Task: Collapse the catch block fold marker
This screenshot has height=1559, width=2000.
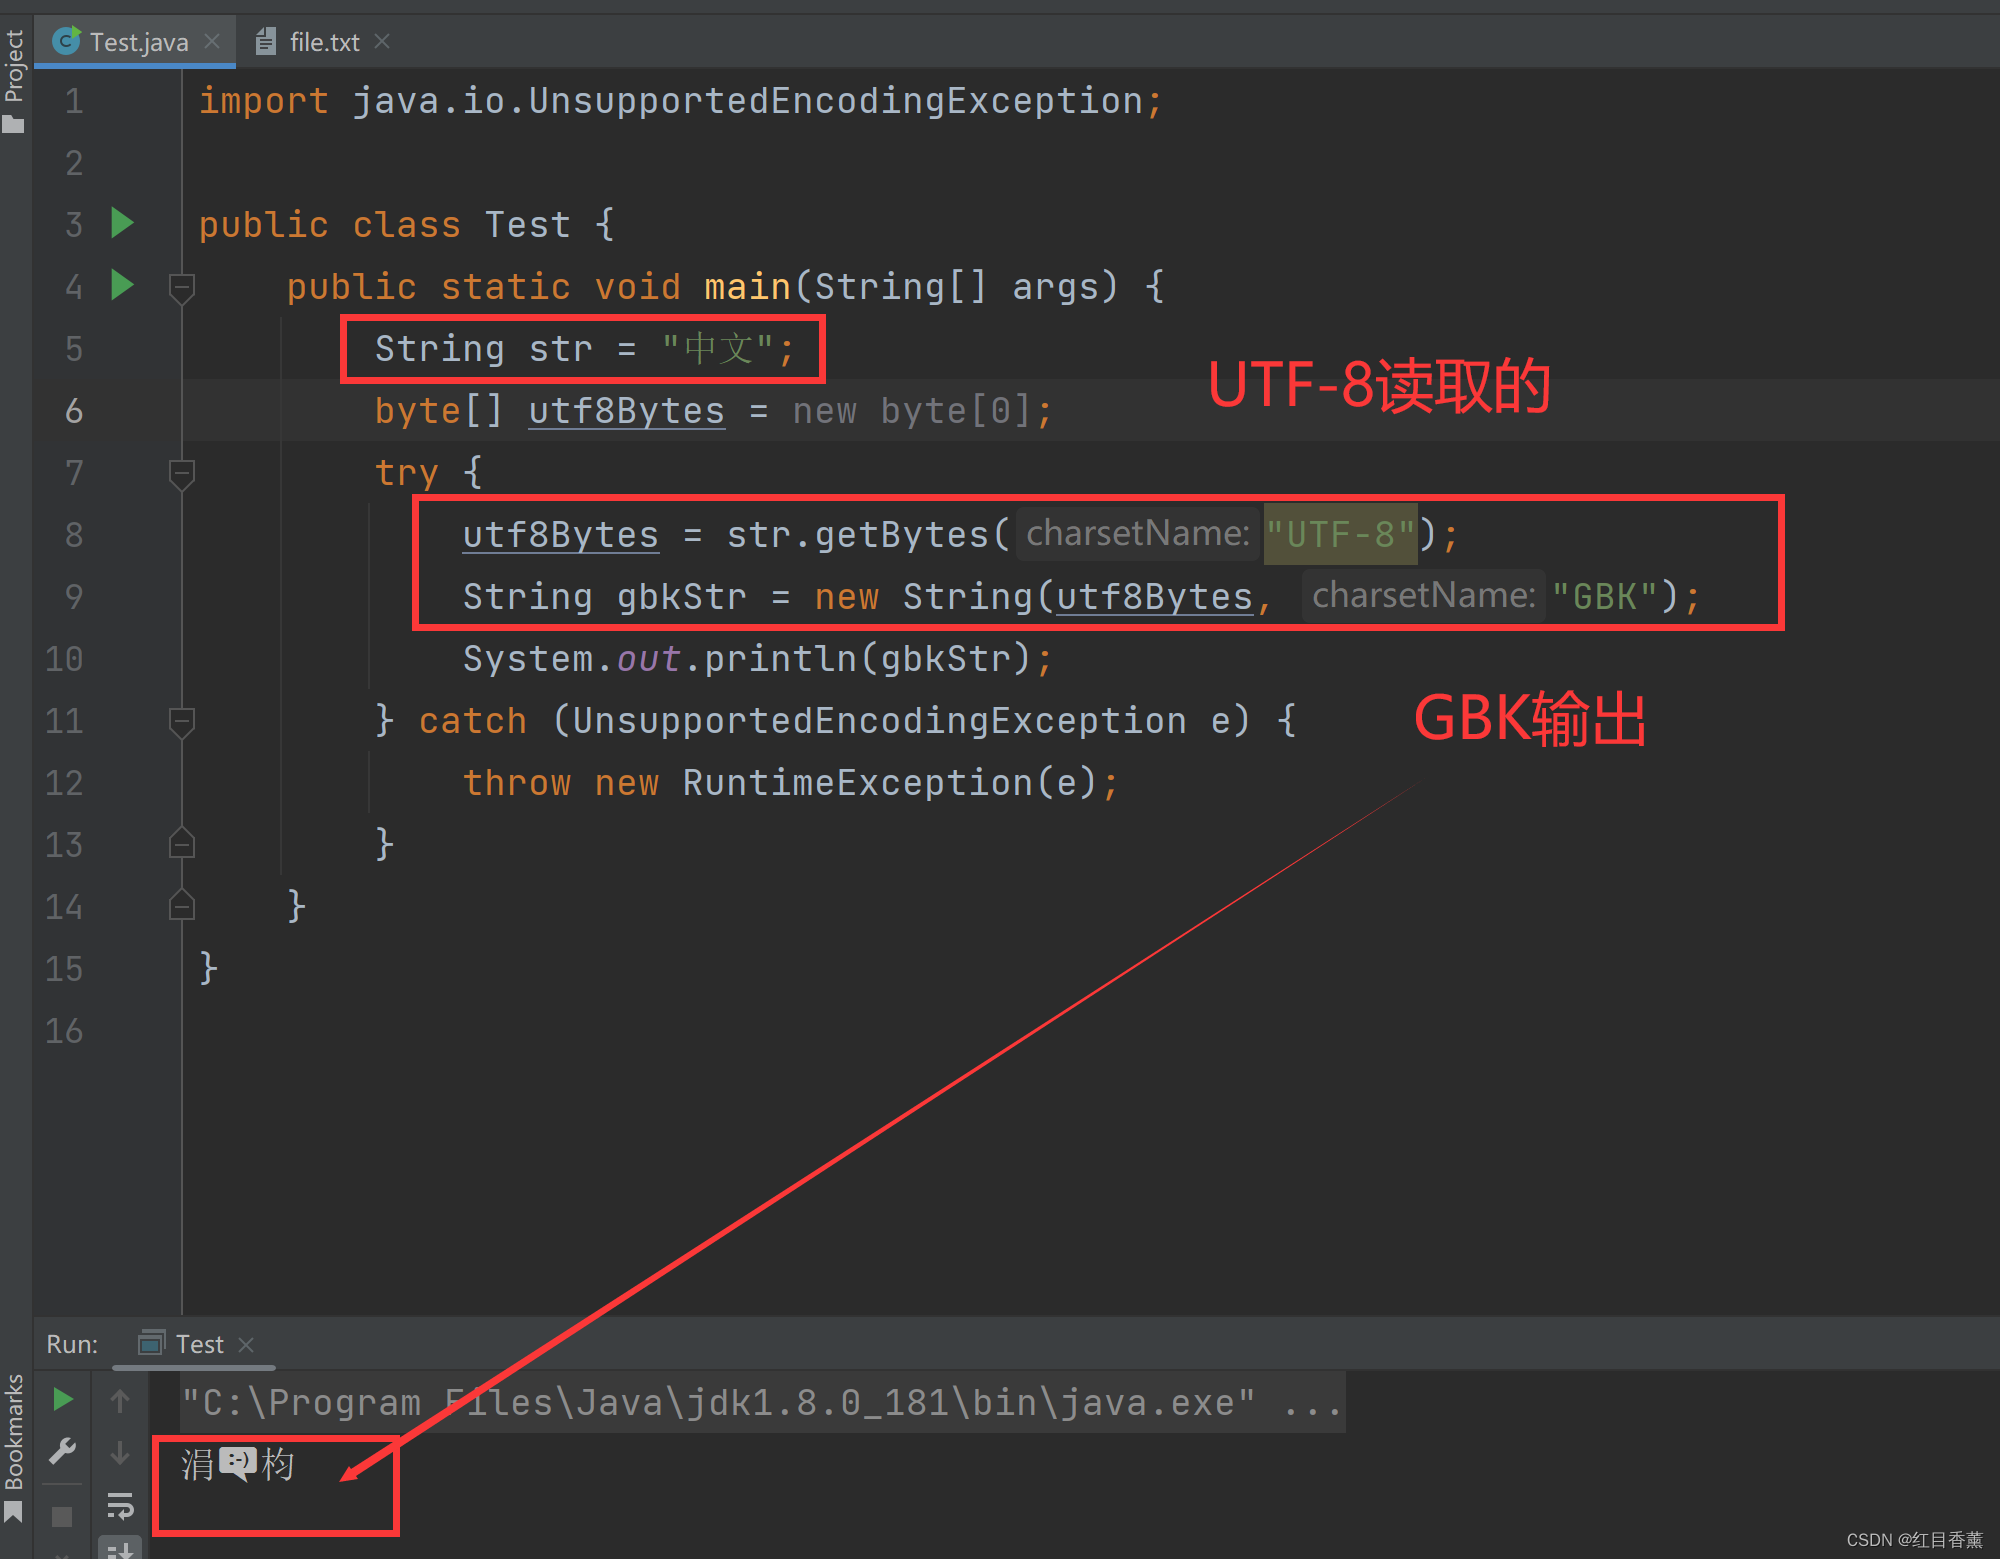Action: 181,721
